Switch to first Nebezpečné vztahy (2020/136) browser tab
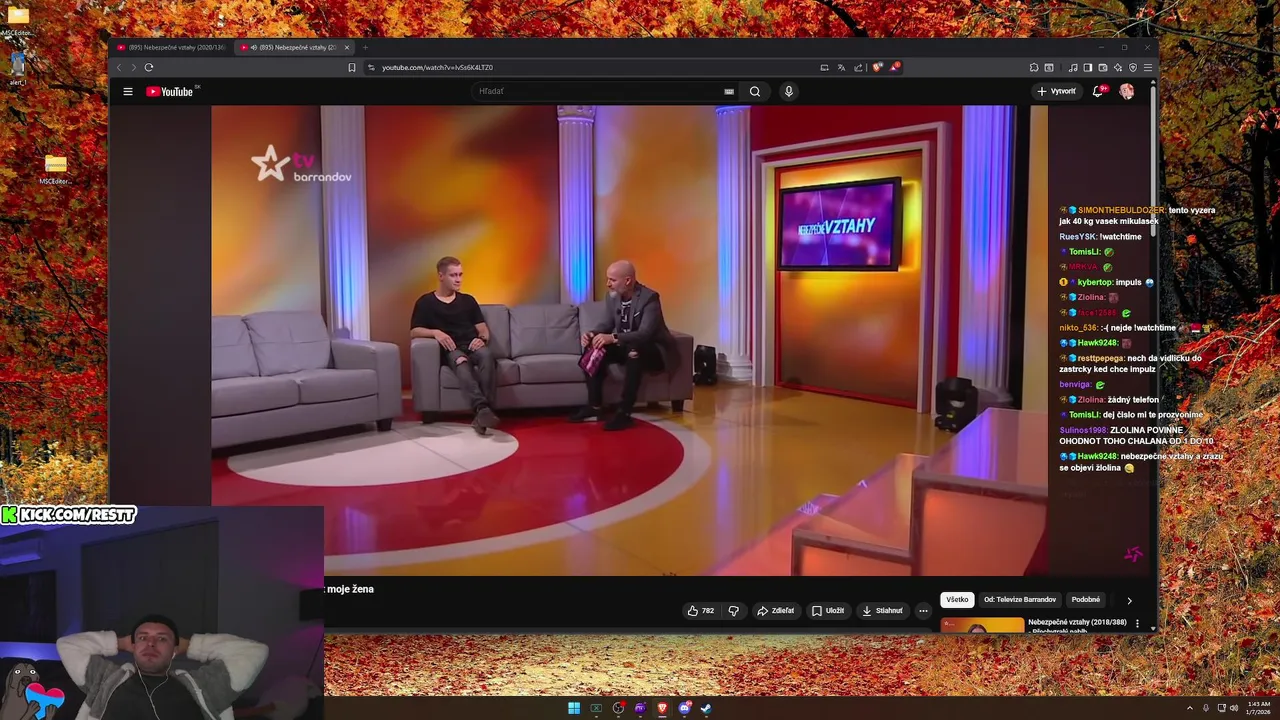 click(x=171, y=47)
